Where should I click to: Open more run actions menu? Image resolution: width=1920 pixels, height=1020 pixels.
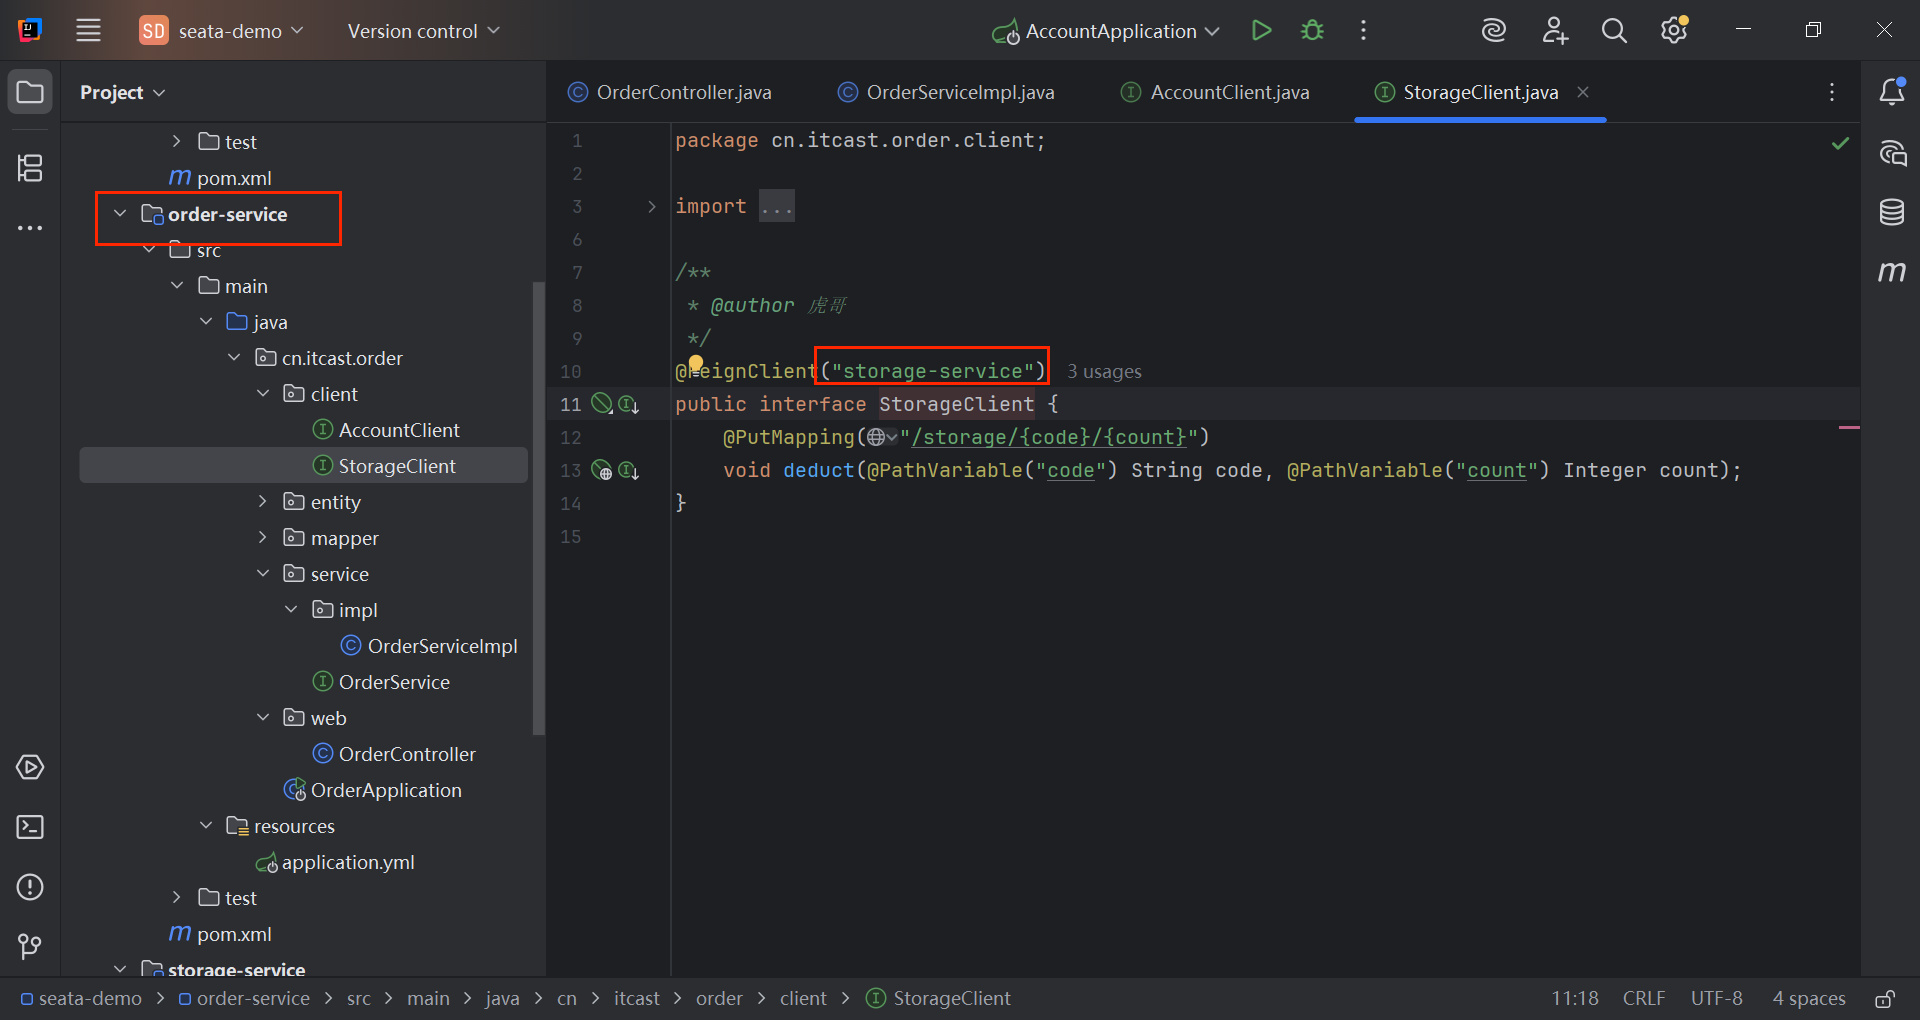[1363, 31]
